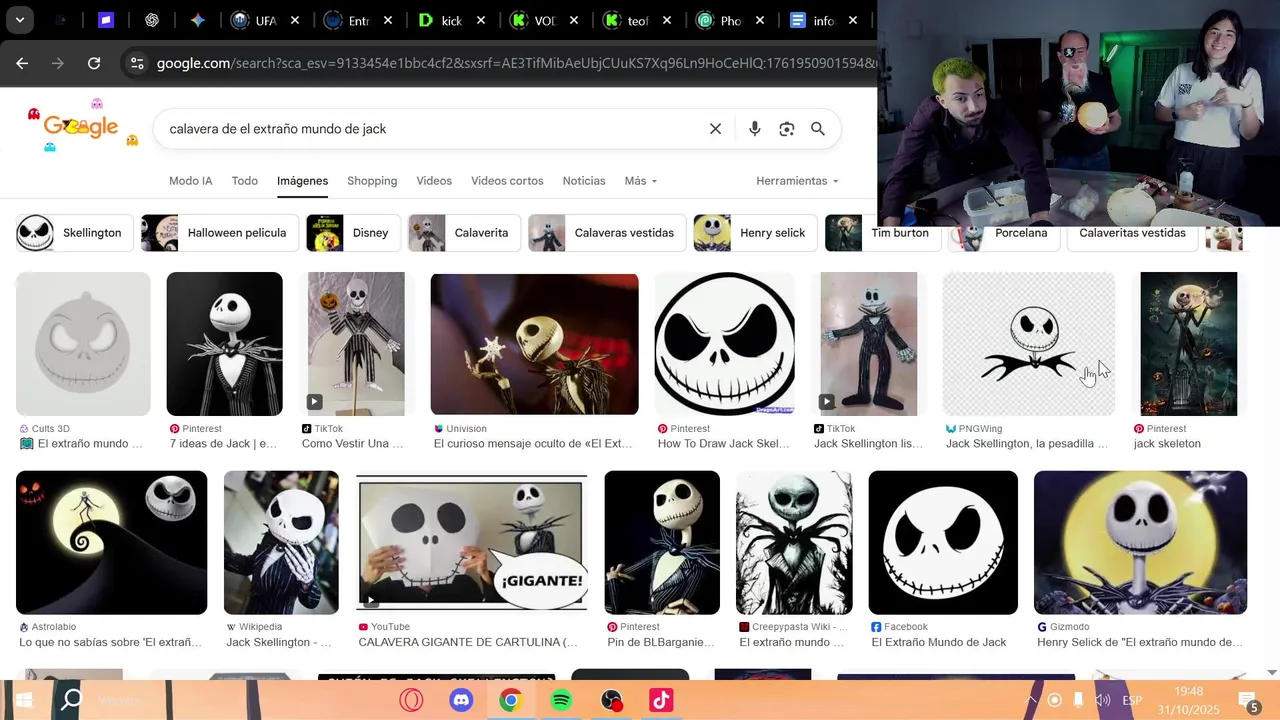1280x720 pixels.
Task: Submit search with the magnifying glass
Action: click(818, 129)
